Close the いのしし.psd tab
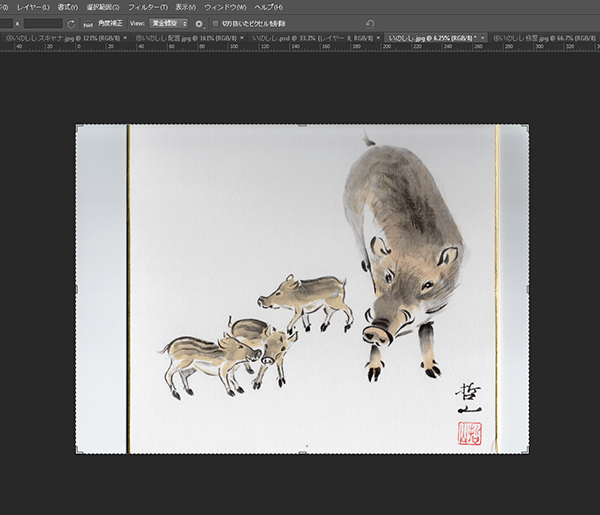The image size is (600, 515). click(x=378, y=38)
